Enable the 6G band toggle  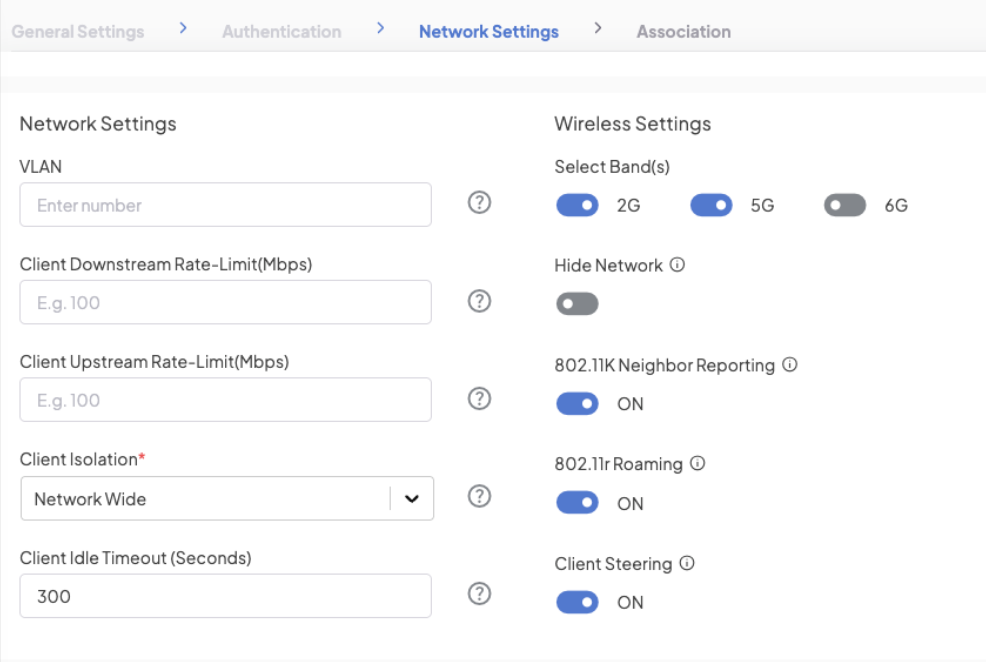[x=845, y=206]
